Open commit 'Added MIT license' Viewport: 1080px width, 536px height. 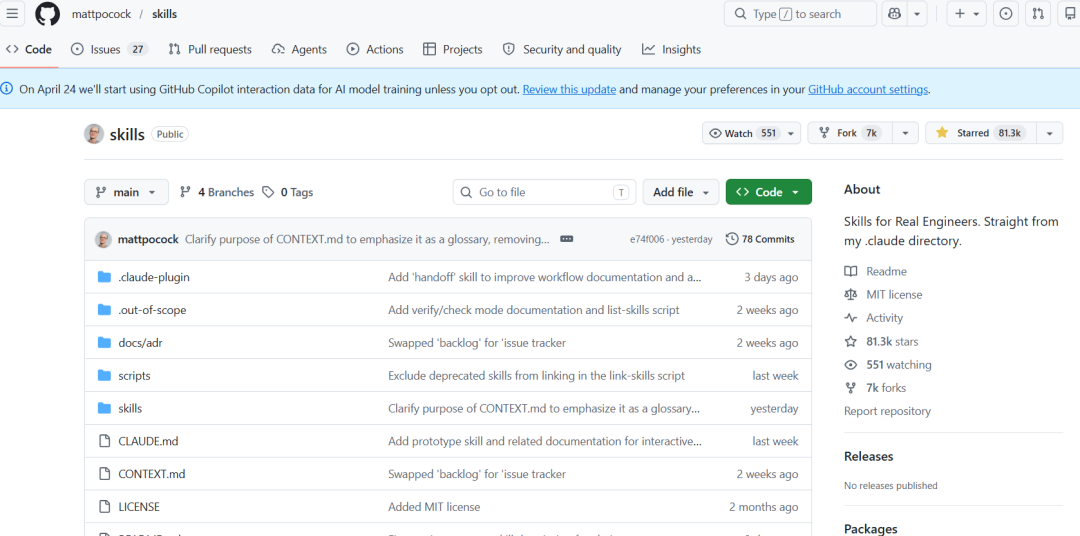tap(434, 507)
